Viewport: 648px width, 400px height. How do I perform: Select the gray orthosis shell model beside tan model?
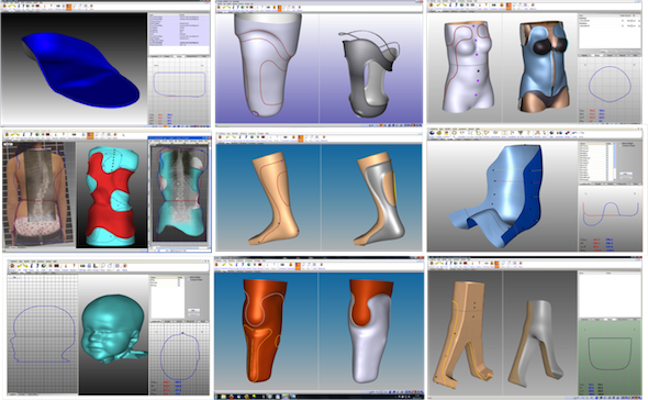tap(536, 343)
